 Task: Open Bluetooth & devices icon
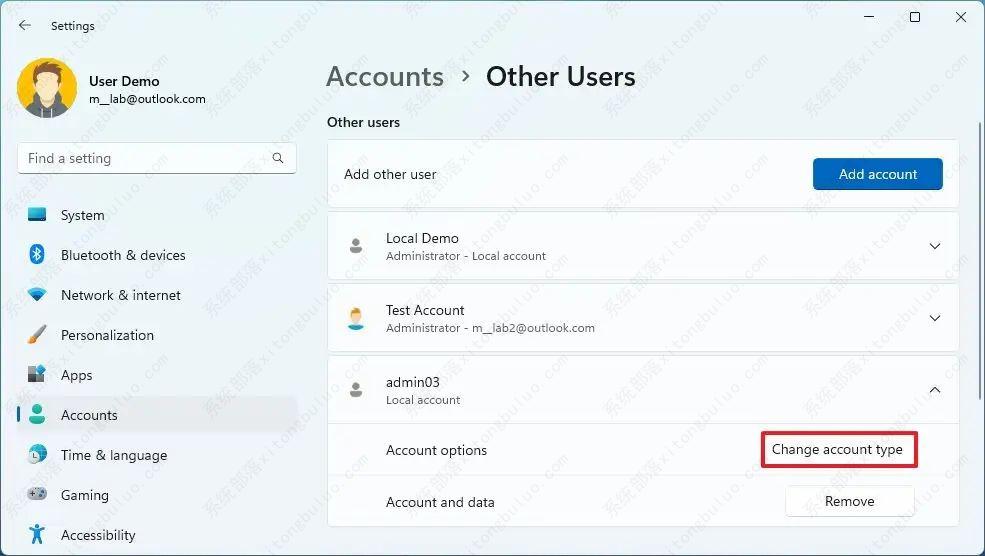tap(38, 255)
